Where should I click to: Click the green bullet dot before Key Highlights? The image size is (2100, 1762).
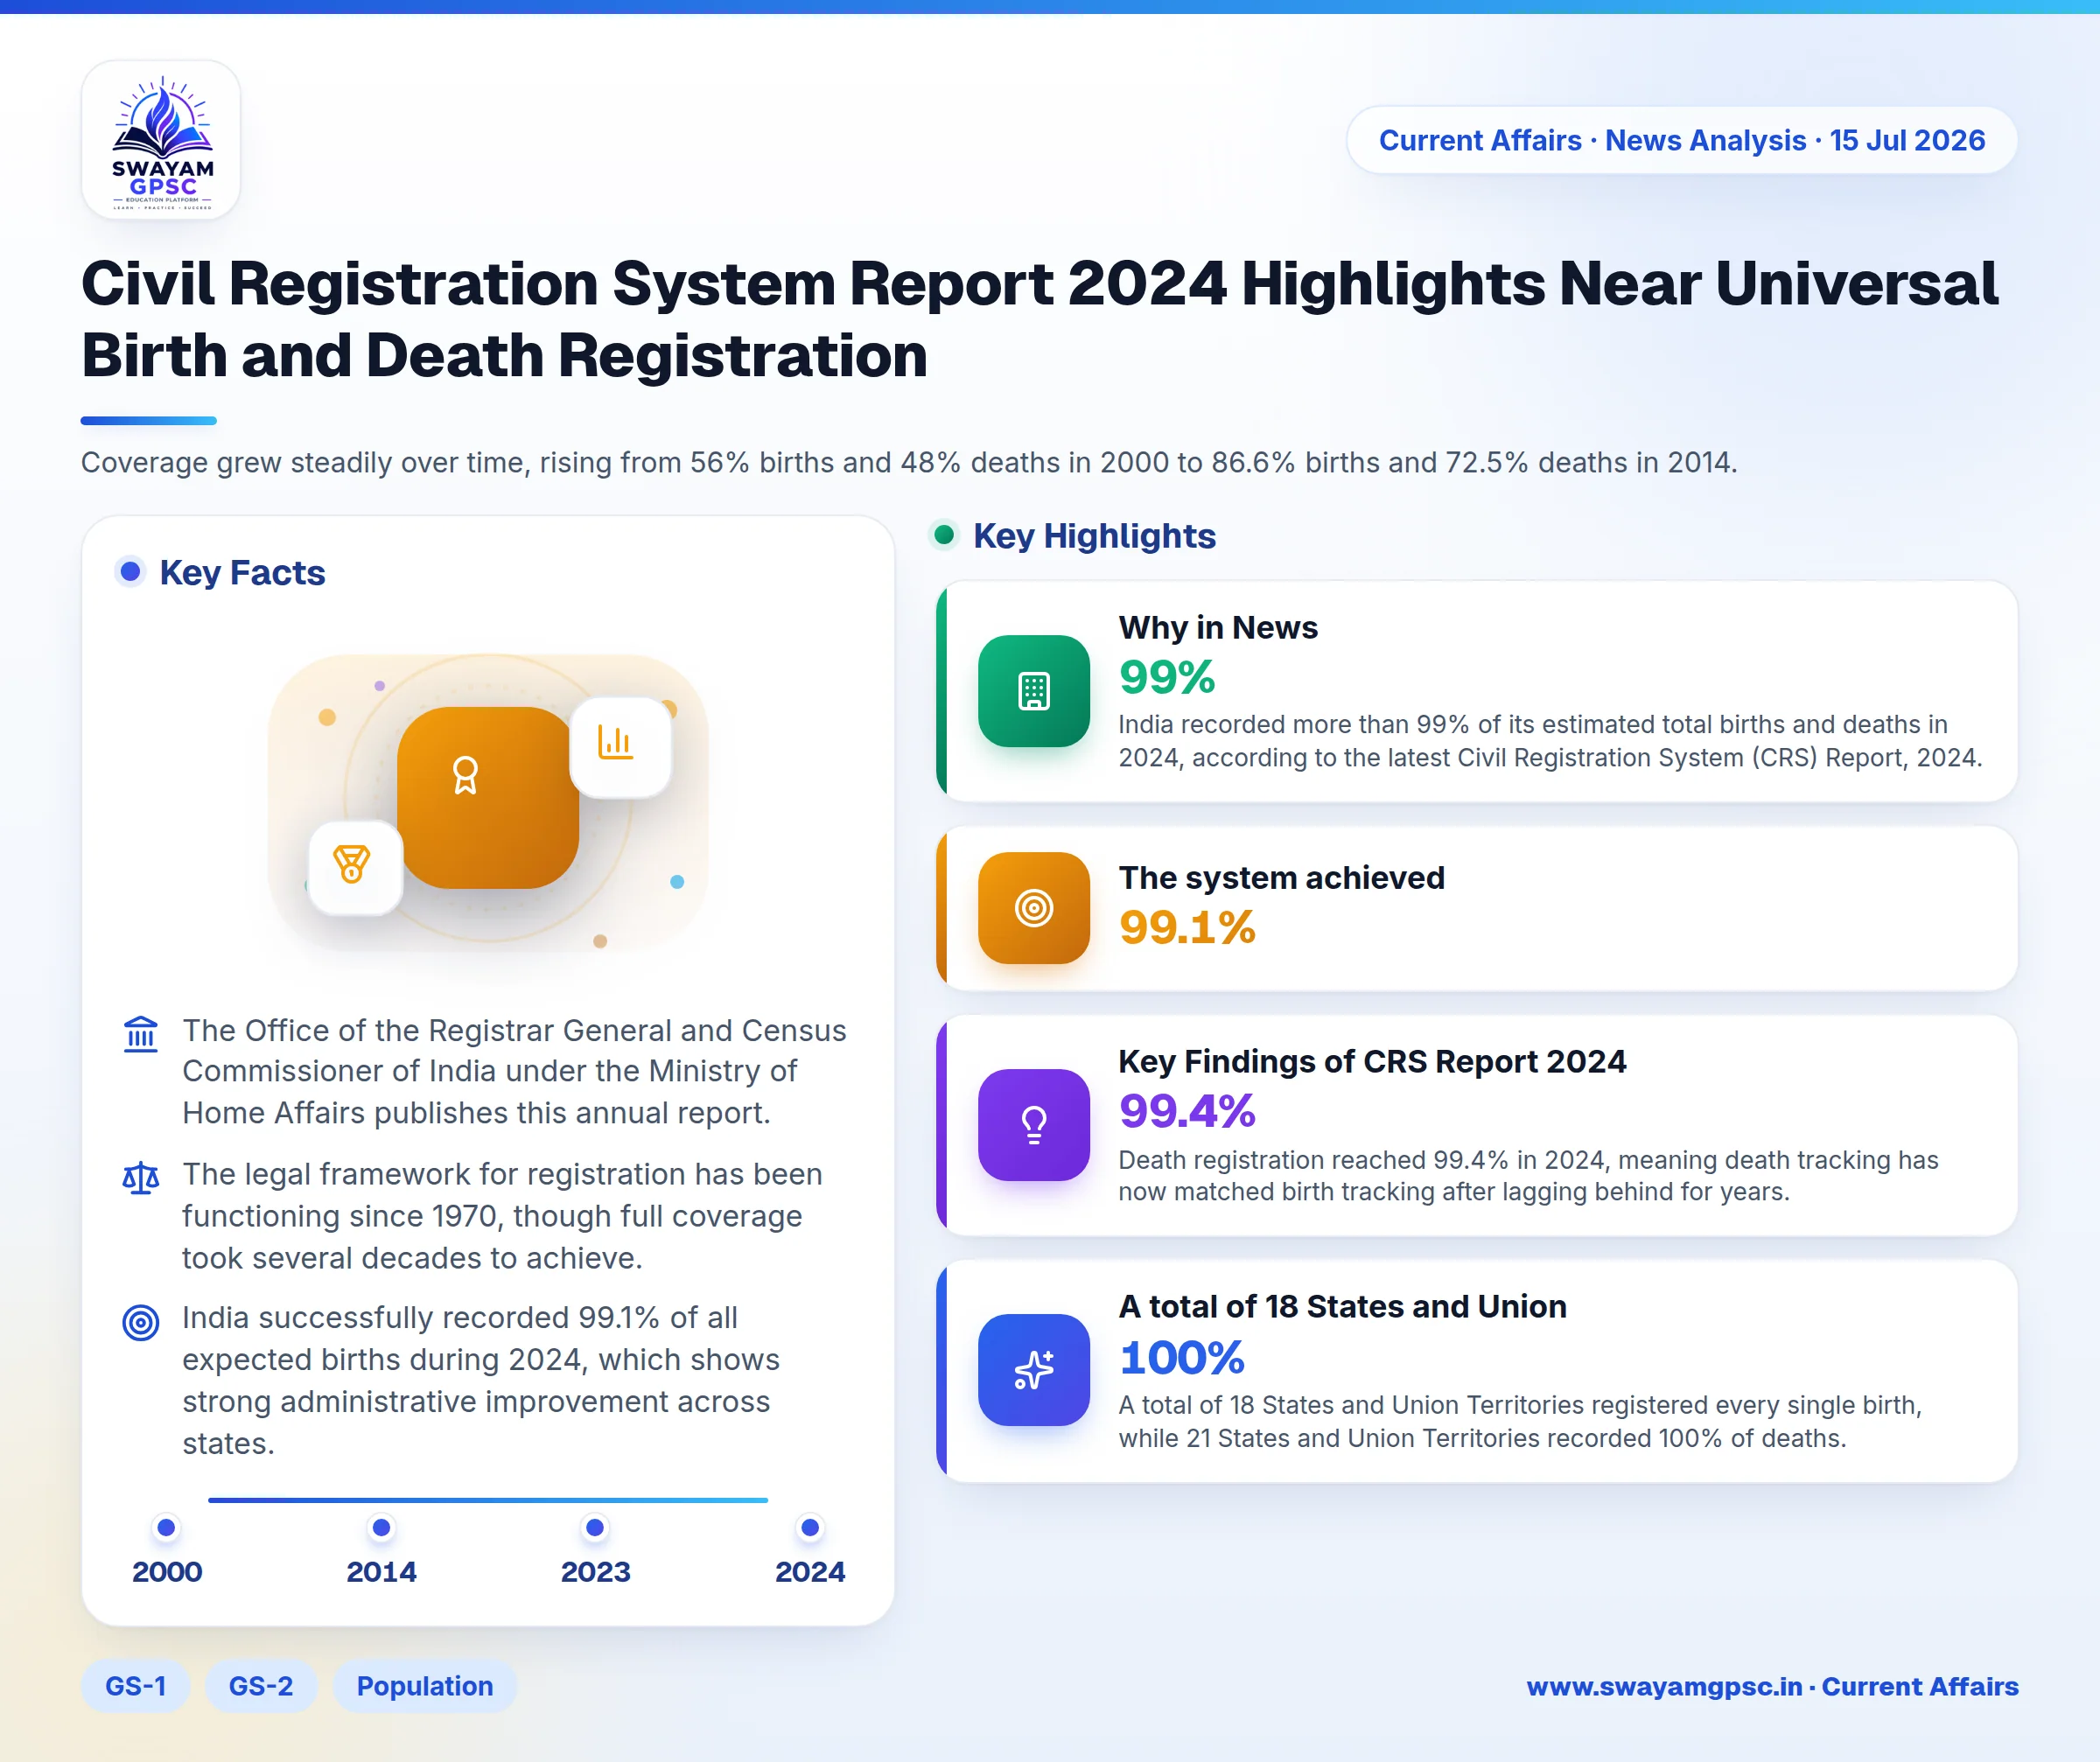pos(943,534)
